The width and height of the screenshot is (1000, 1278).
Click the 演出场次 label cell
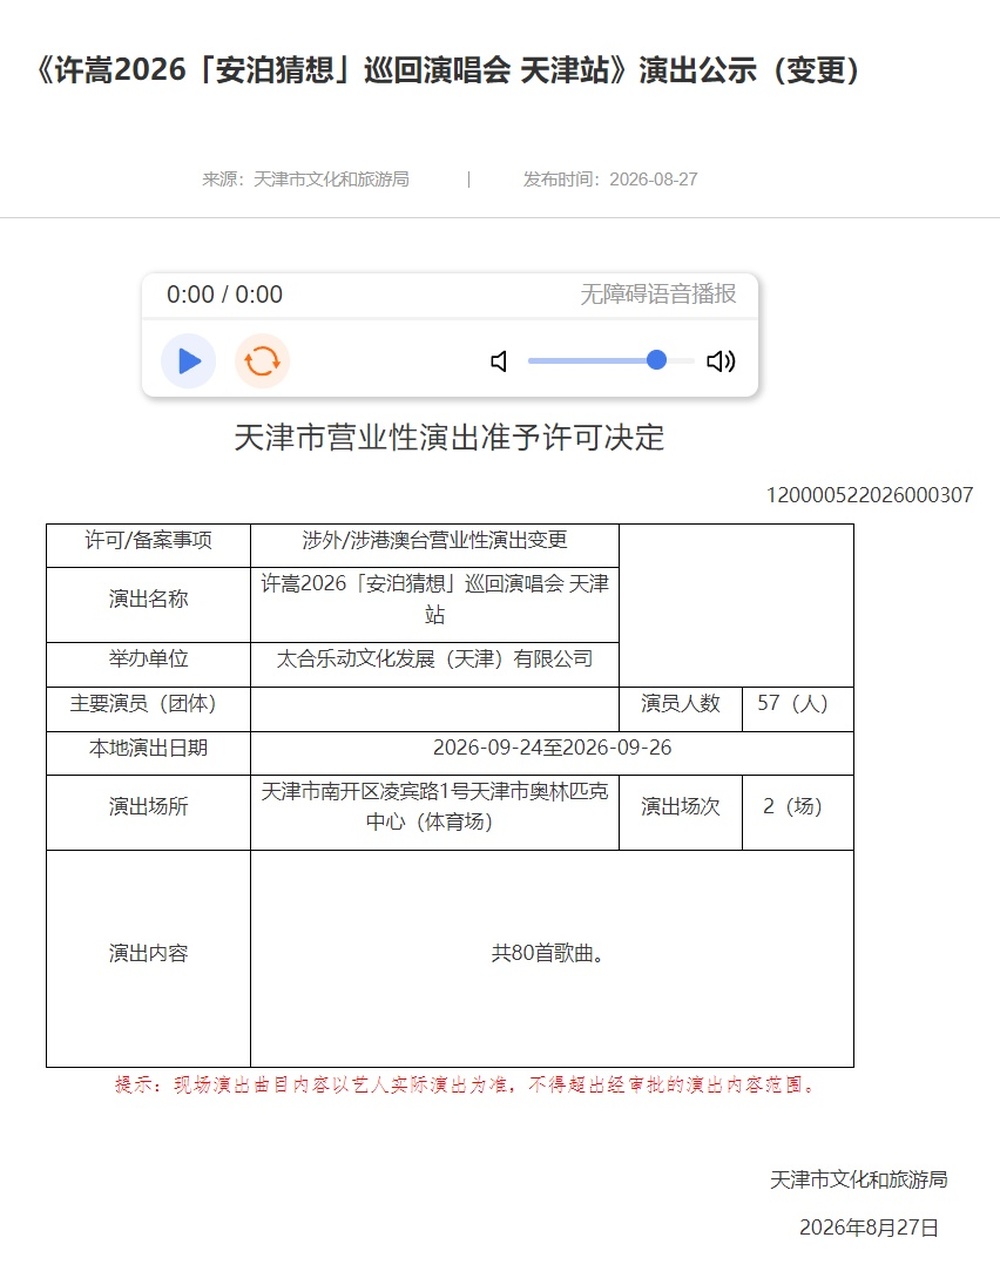[681, 813]
